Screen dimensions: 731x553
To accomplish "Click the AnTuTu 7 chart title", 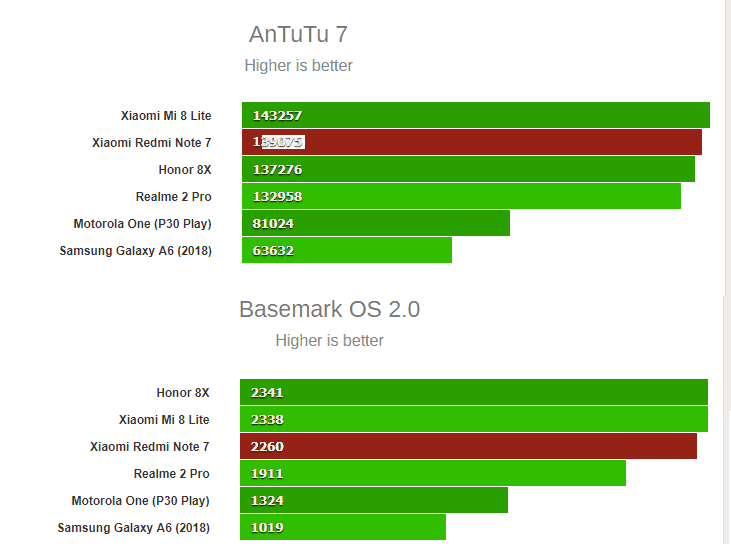I will point(298,35).
